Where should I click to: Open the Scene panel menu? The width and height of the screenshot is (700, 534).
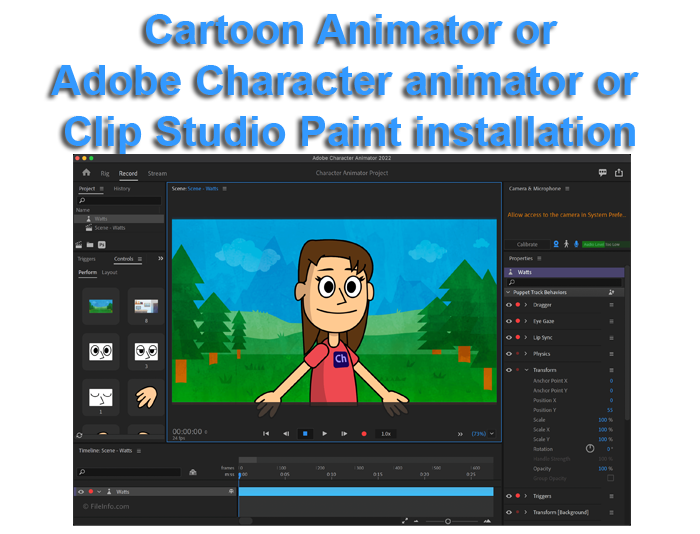pos(225,188)
